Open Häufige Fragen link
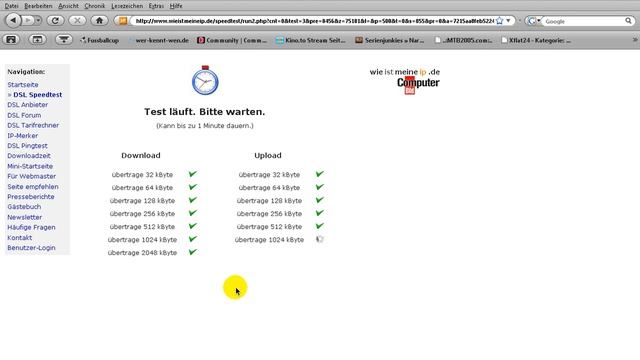The height and width of the screenshot is (360, 640). (x=31, y=227)
